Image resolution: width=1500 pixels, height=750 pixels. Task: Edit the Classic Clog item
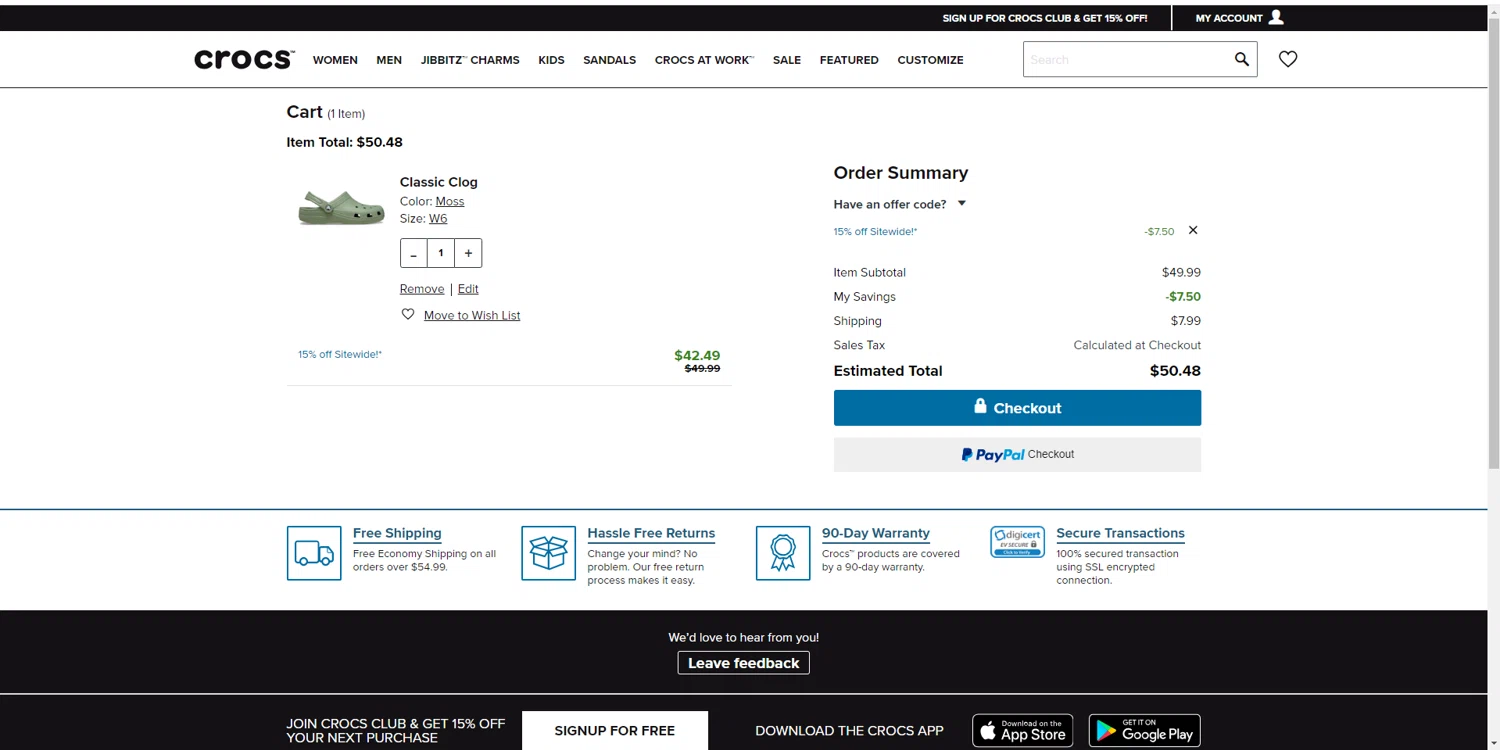[468, 289]
